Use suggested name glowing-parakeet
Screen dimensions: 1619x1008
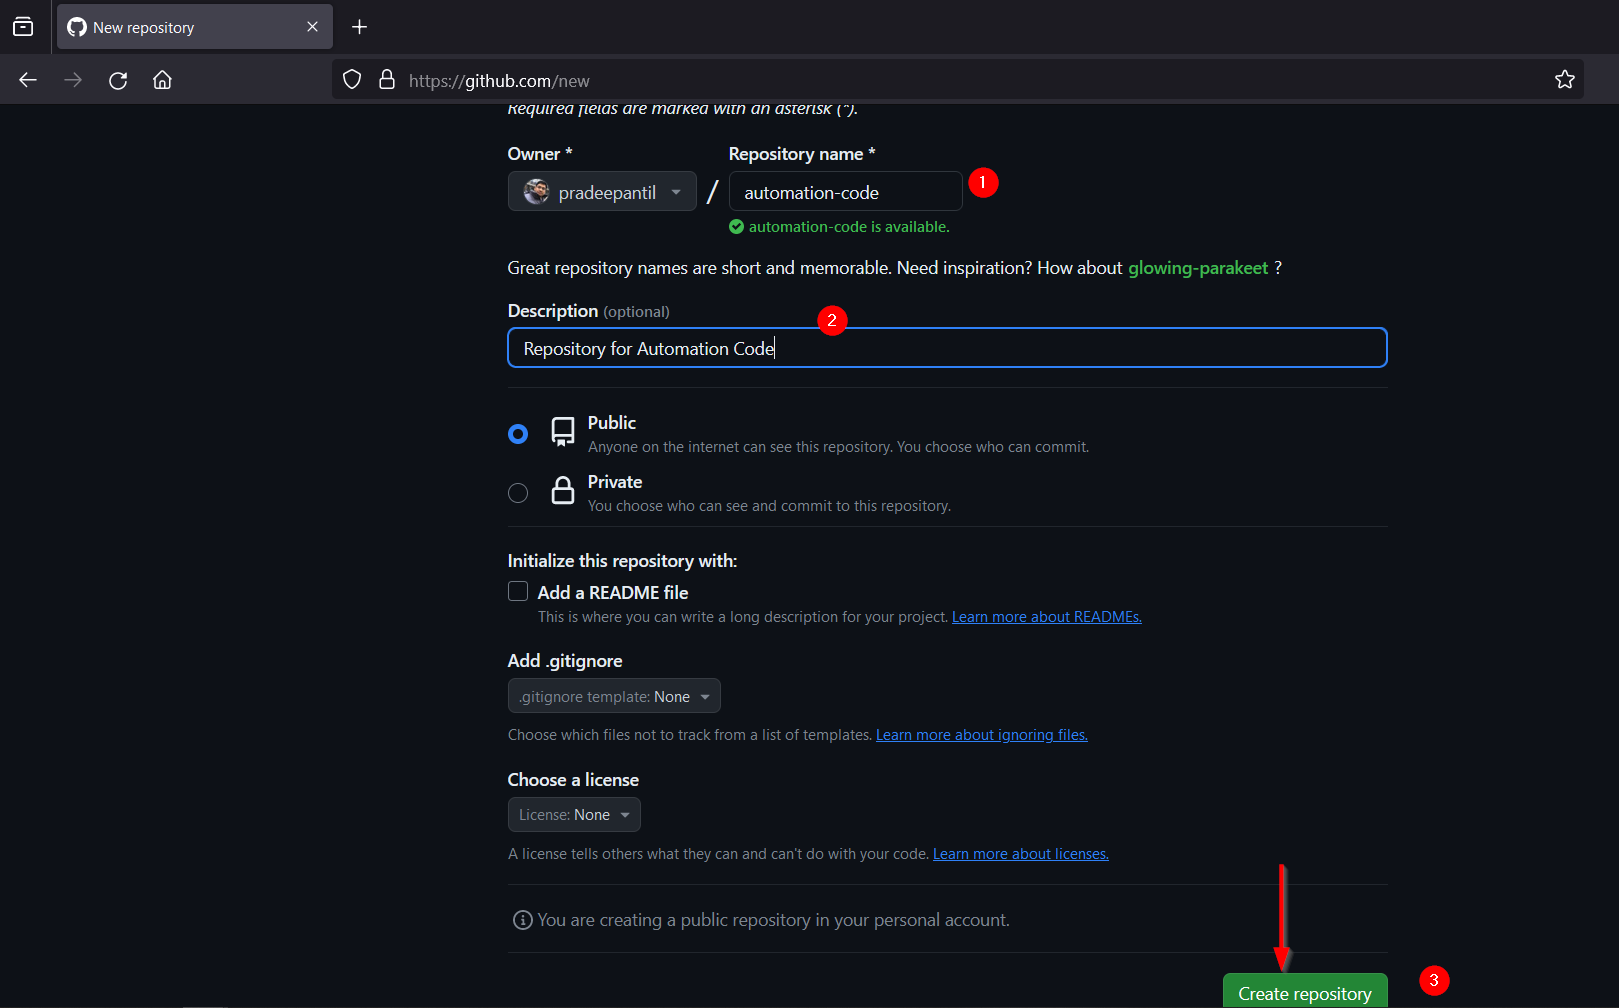[x=1198, y=268]
